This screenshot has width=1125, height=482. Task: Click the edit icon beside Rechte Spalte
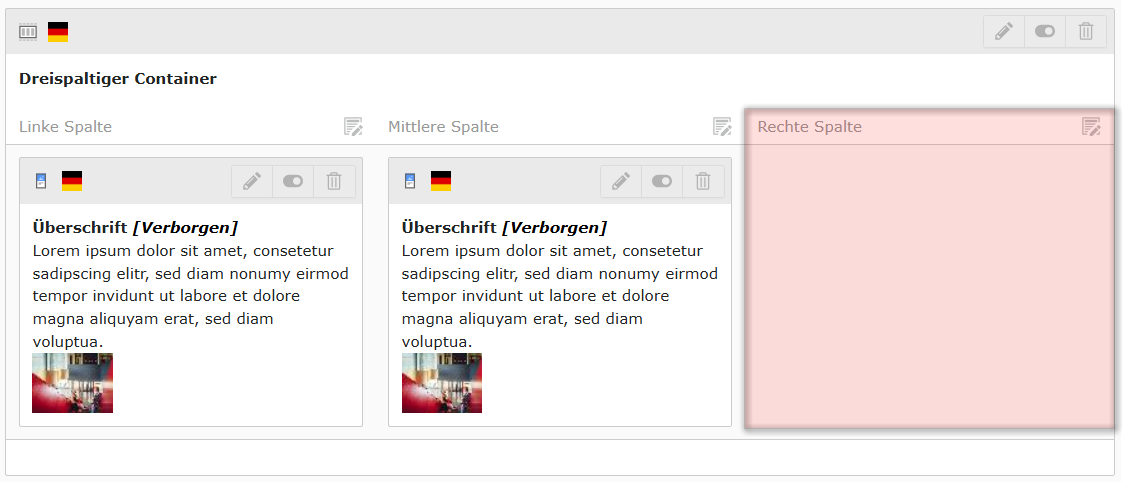[1091, 126]
